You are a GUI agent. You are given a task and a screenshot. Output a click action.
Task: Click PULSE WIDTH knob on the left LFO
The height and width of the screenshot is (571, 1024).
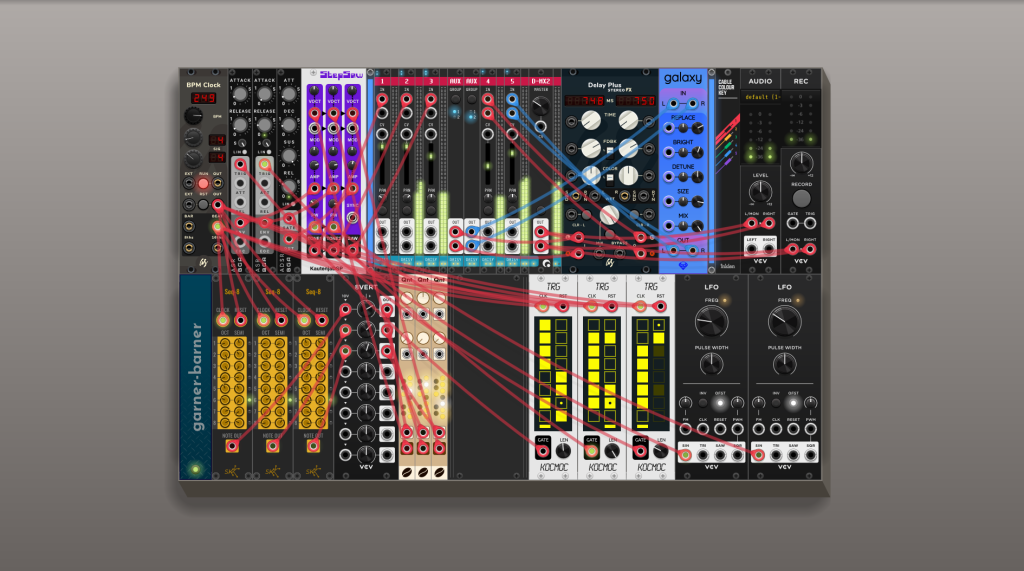(x=711, y=364)
